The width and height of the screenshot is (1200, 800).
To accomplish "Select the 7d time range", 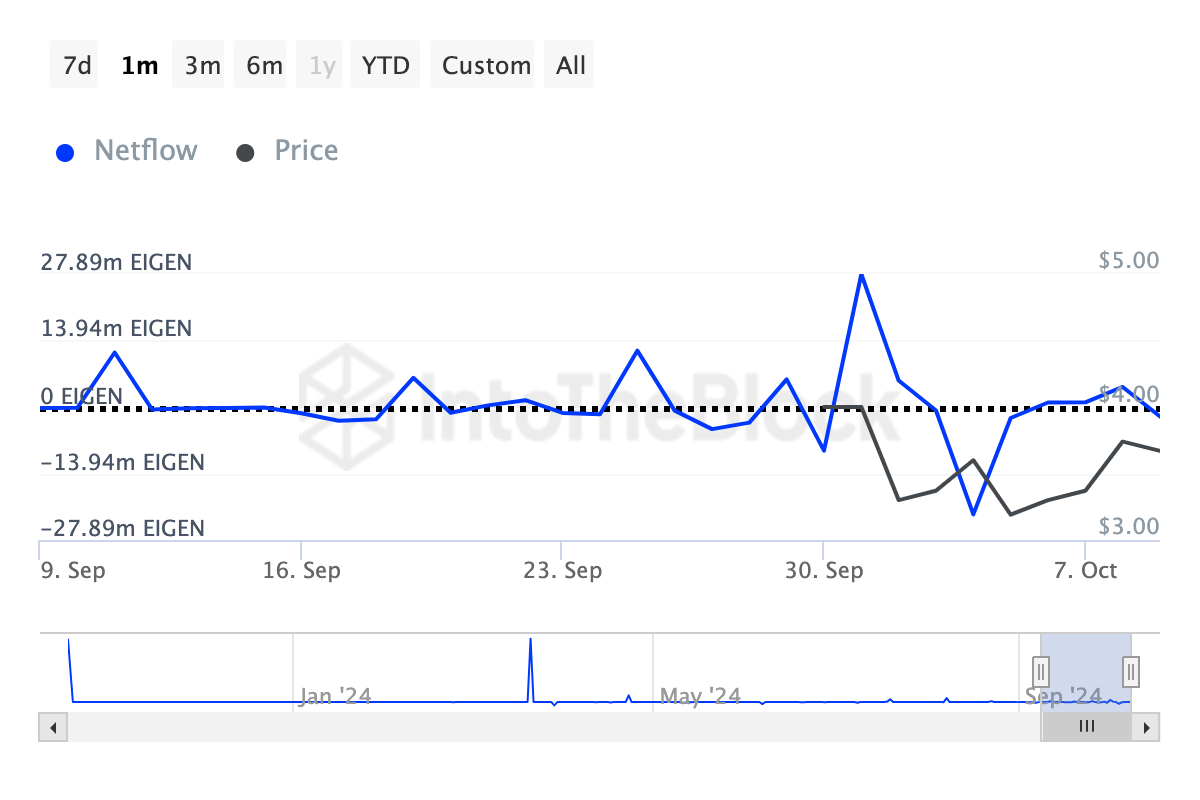I will pos(76,66).
